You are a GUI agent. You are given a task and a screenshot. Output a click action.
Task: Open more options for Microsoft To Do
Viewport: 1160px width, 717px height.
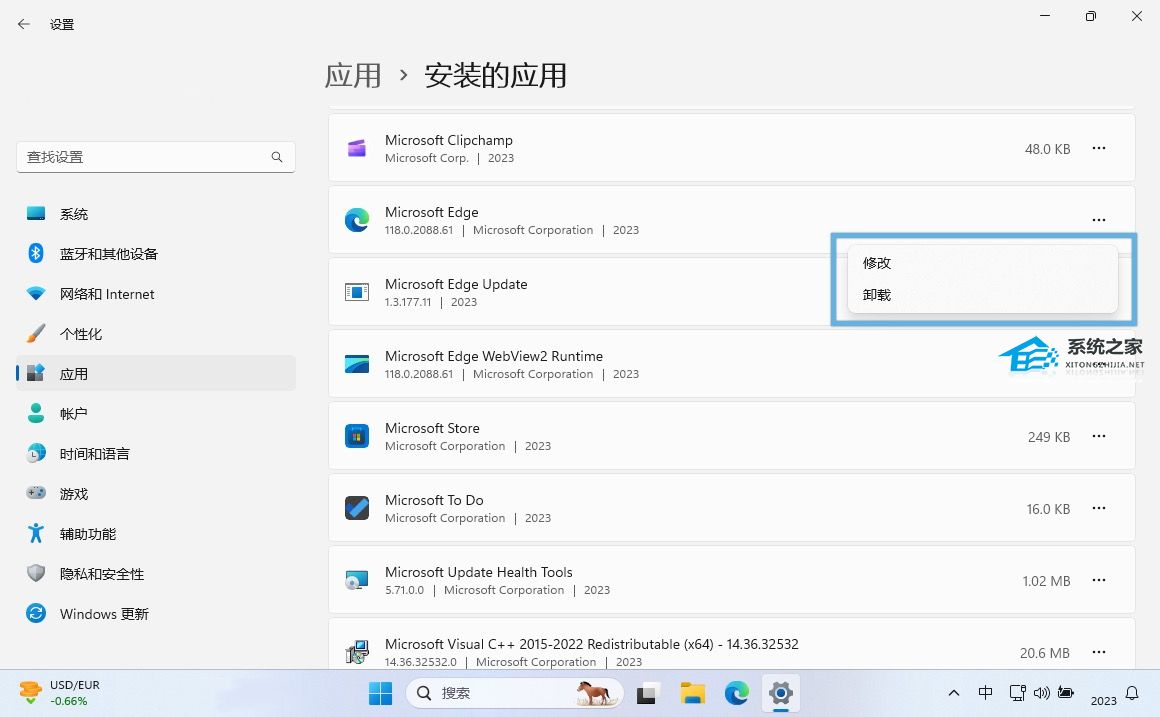(1099, 508)
